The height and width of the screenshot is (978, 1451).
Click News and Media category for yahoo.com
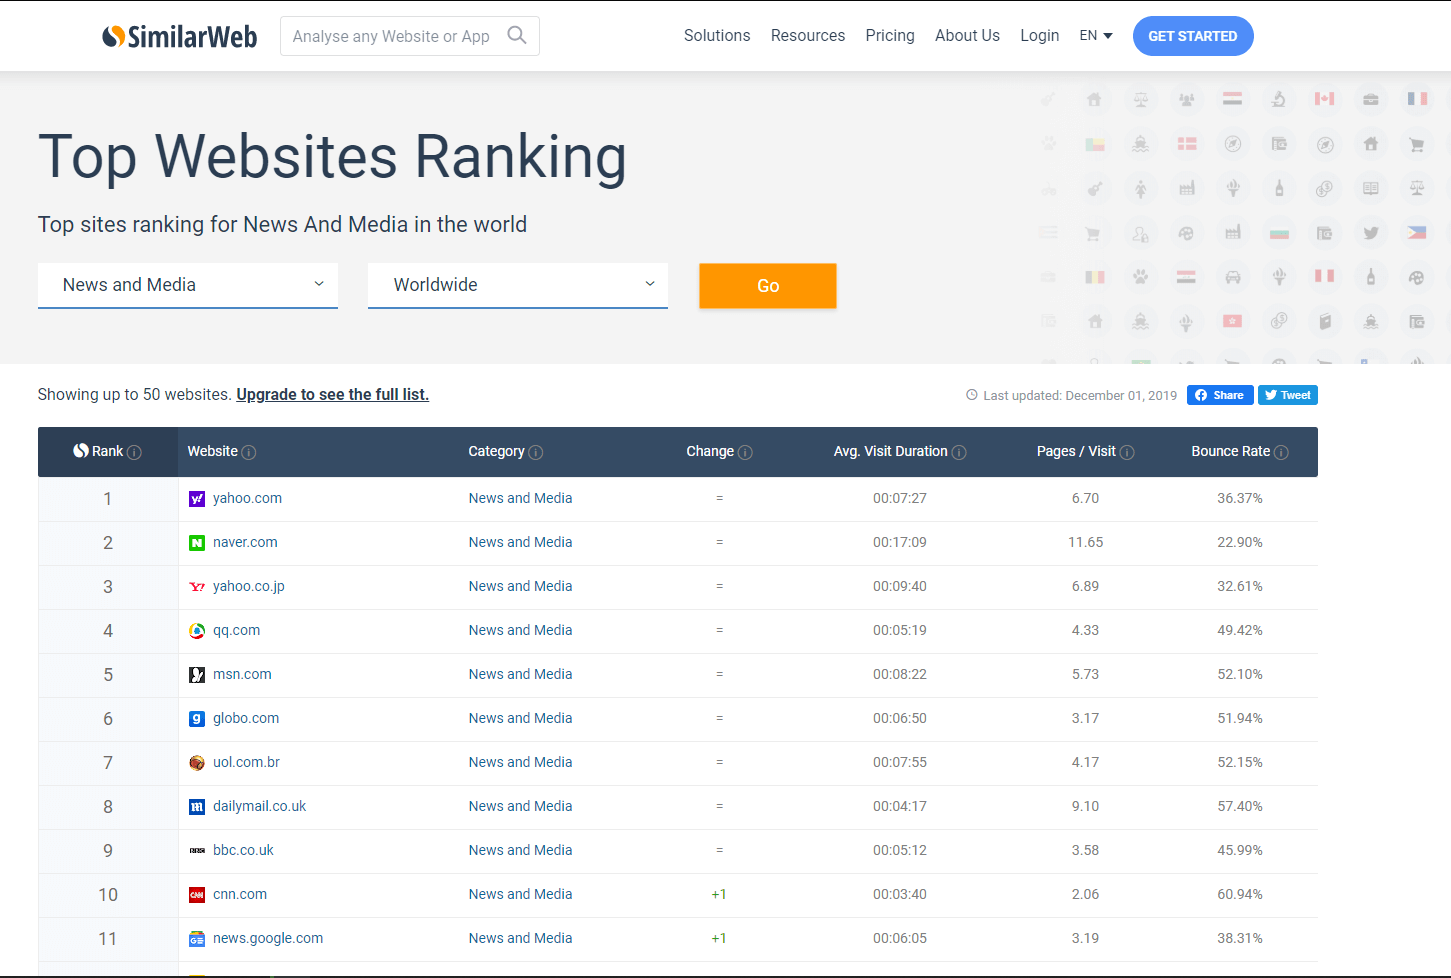(x=520, y=498)
